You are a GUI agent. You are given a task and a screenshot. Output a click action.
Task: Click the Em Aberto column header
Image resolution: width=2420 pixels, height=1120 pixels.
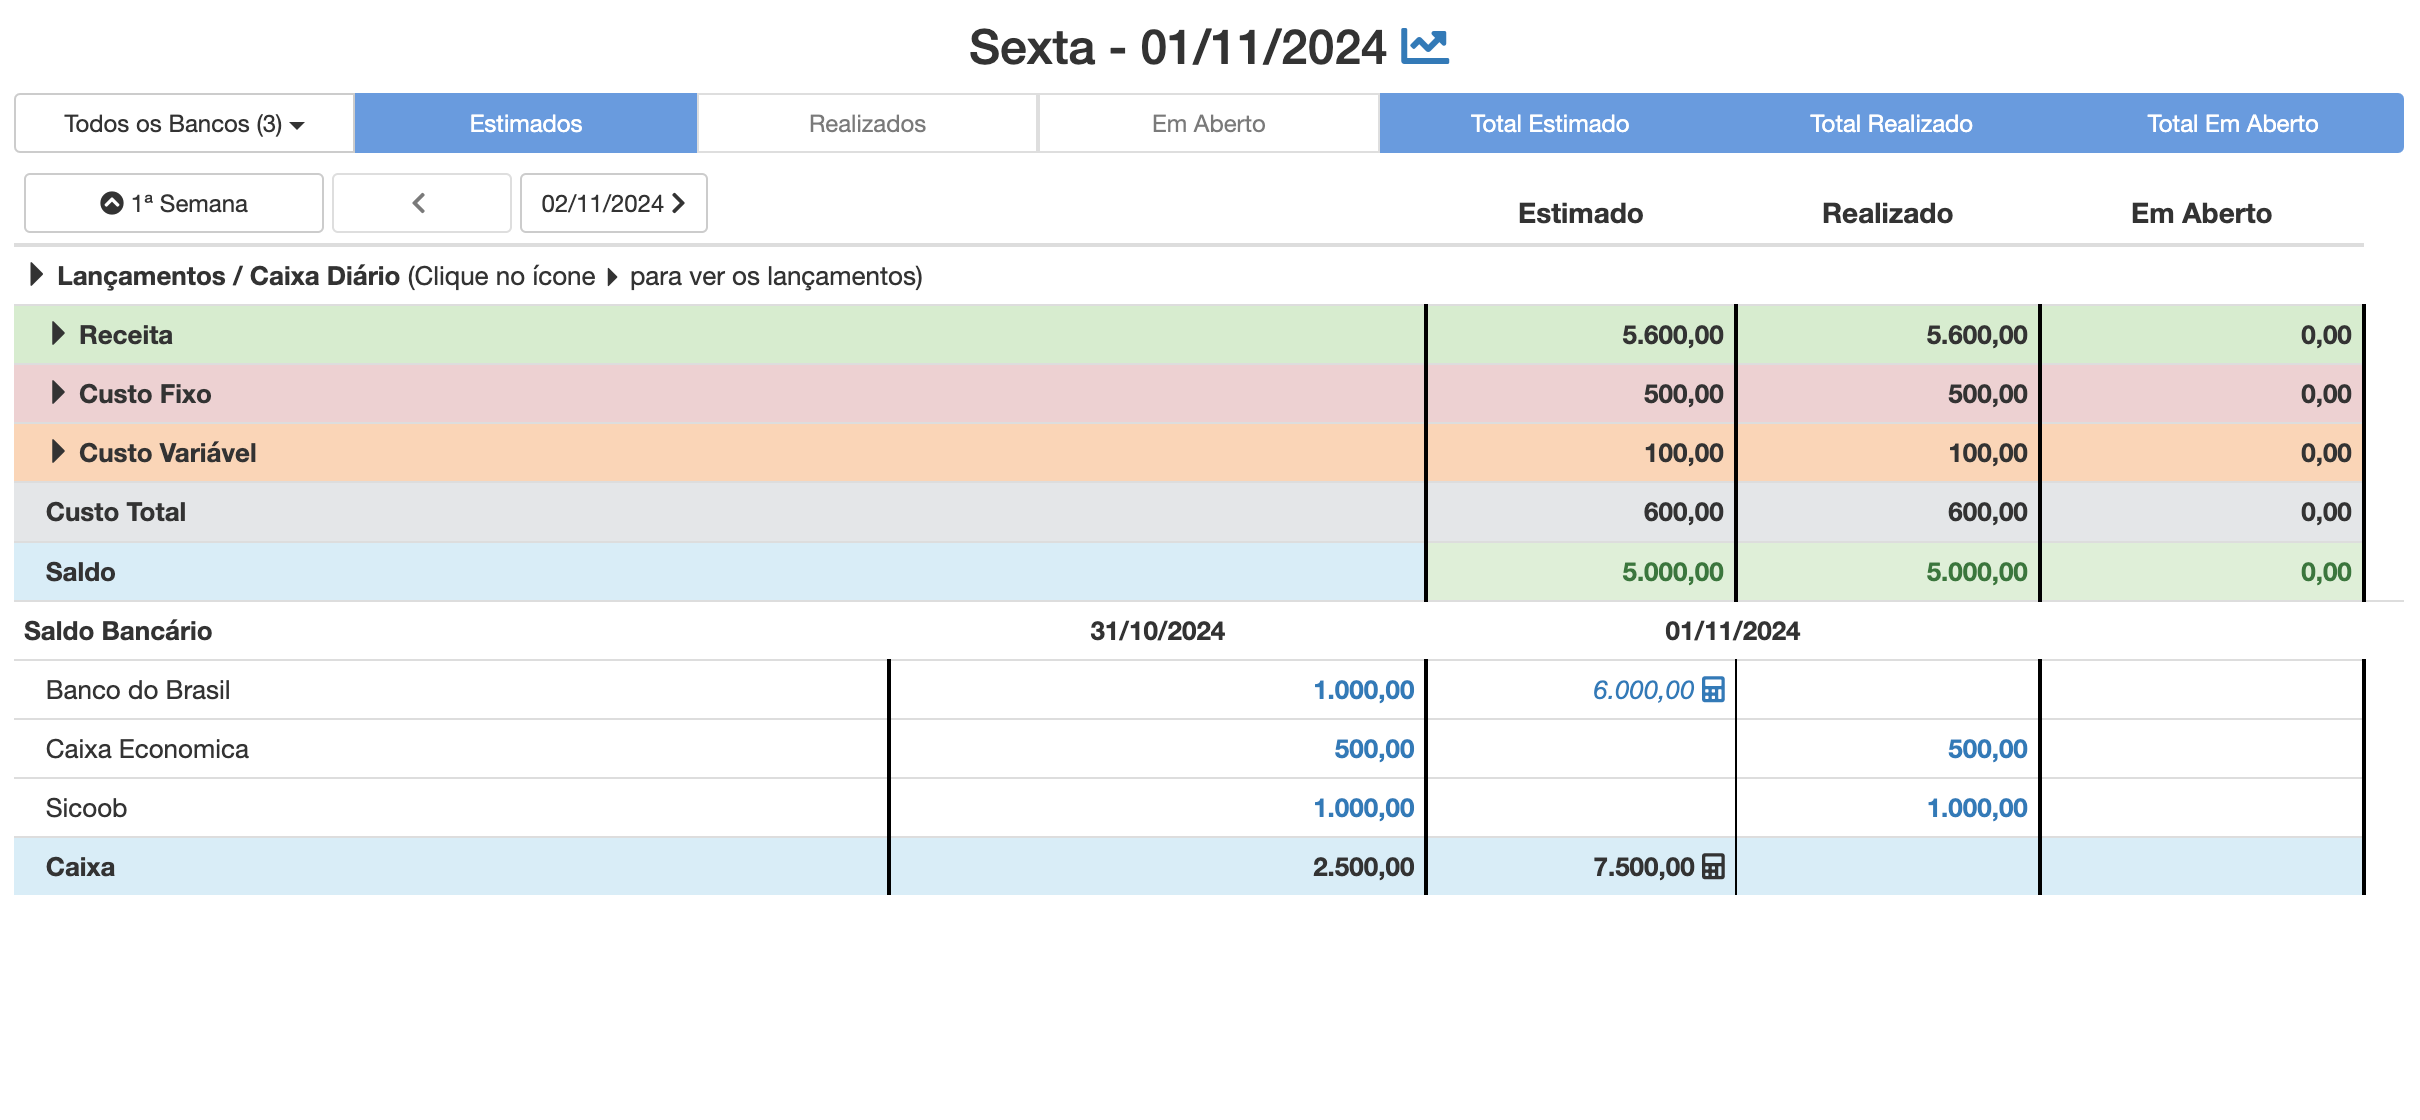(2201, 213)
